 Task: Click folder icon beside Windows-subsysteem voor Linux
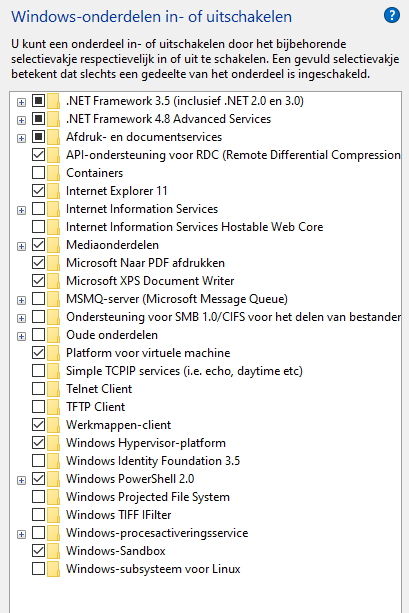(x=54, y=568)
